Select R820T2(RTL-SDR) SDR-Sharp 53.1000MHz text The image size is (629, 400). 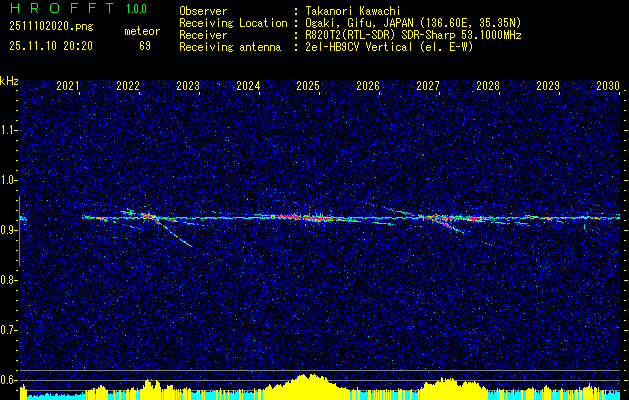[x=413, y=35]
